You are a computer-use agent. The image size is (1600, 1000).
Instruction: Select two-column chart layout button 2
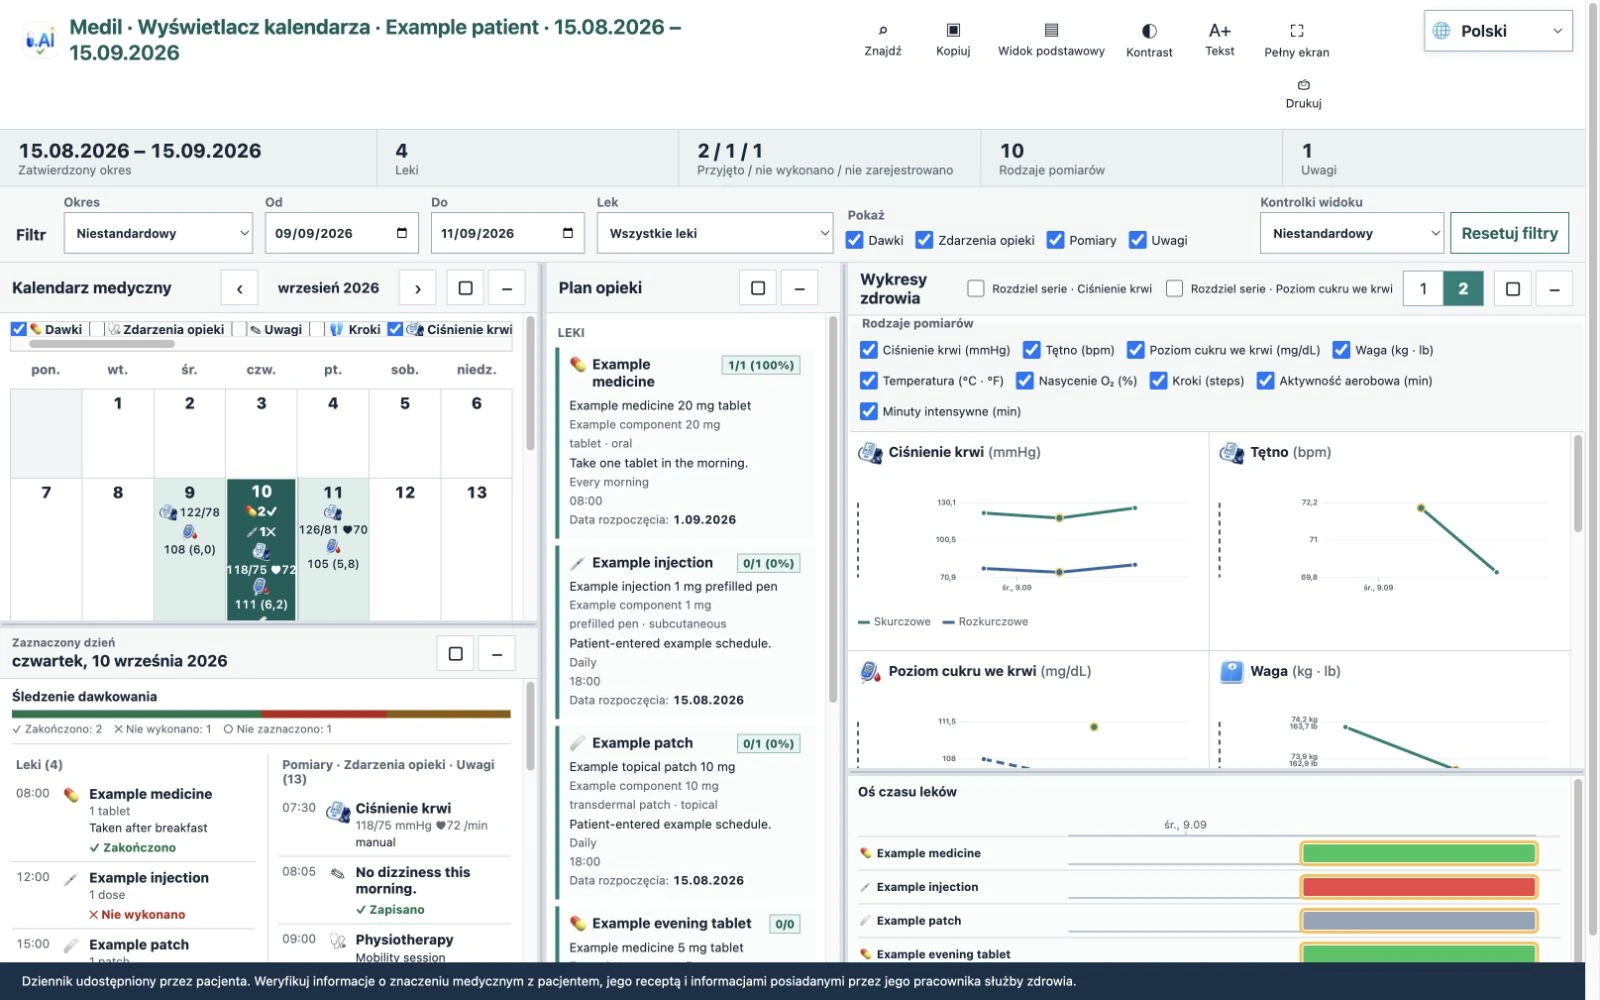[1463, 289]
